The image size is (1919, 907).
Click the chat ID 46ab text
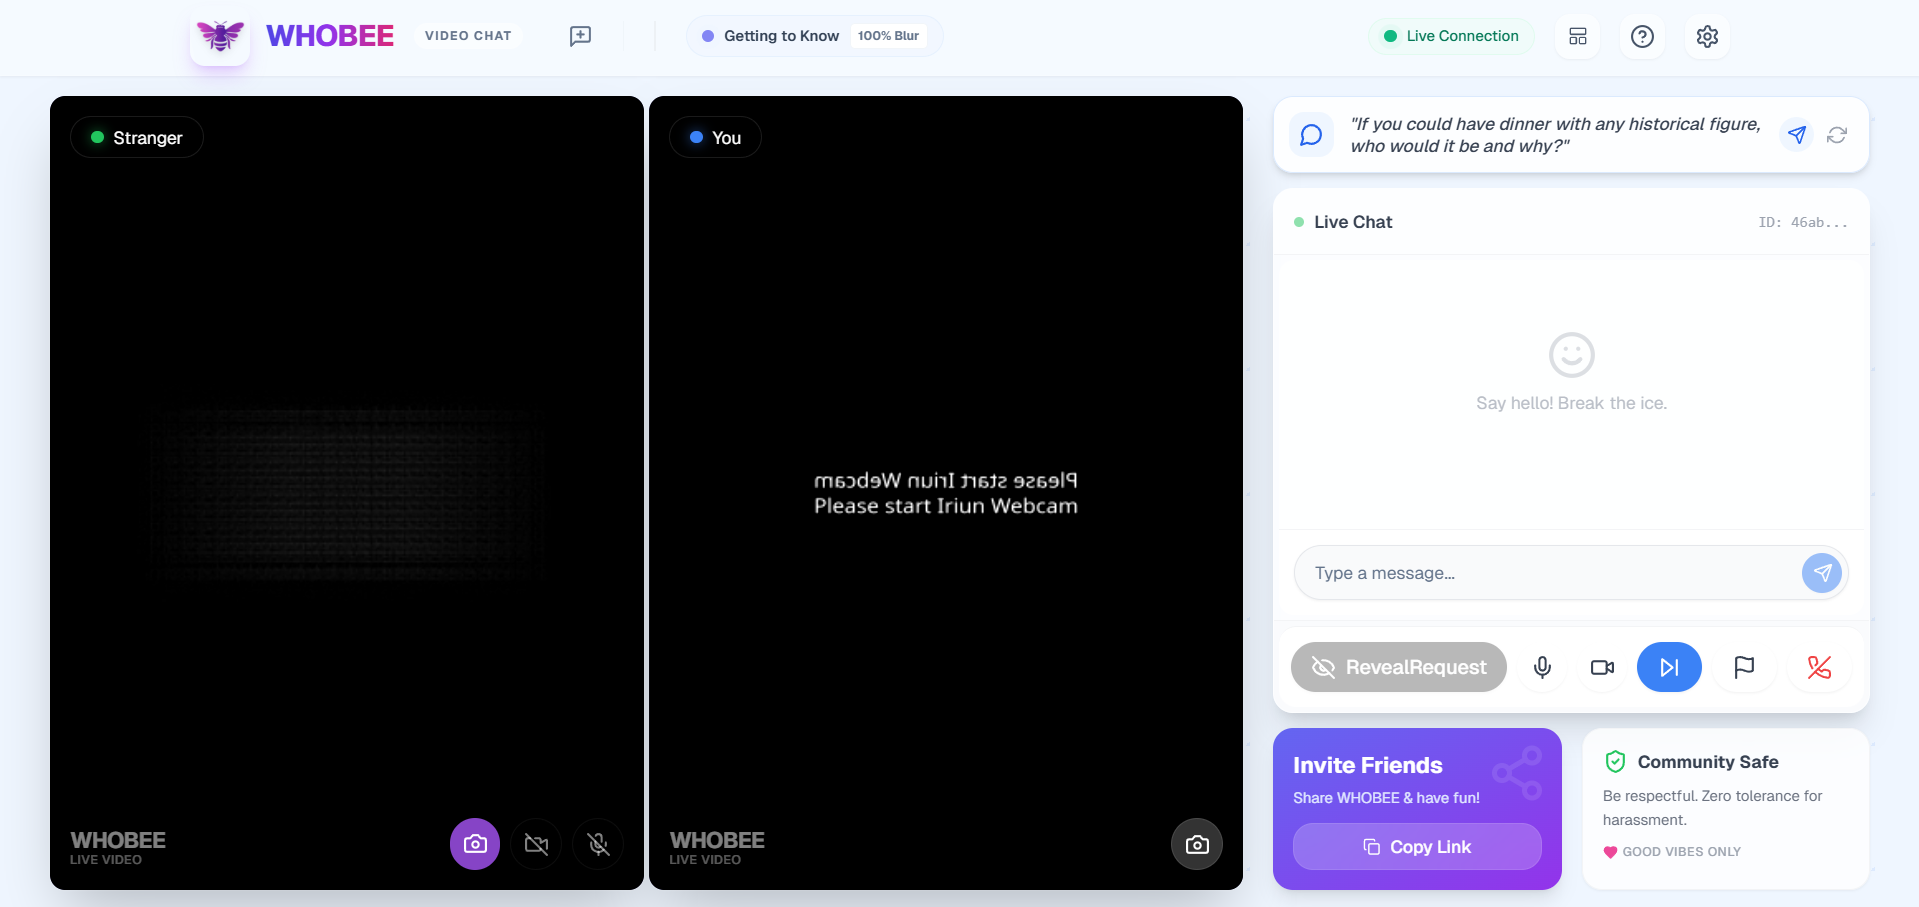pos(1803,222)
